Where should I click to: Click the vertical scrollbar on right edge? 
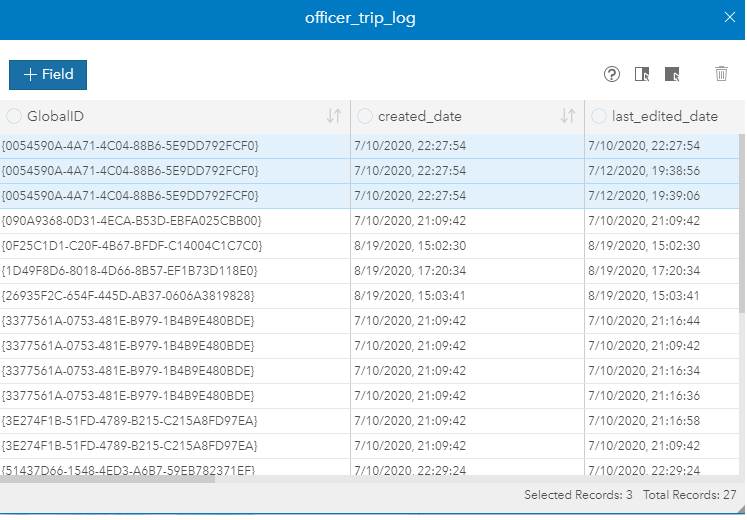tap(741, 220)
